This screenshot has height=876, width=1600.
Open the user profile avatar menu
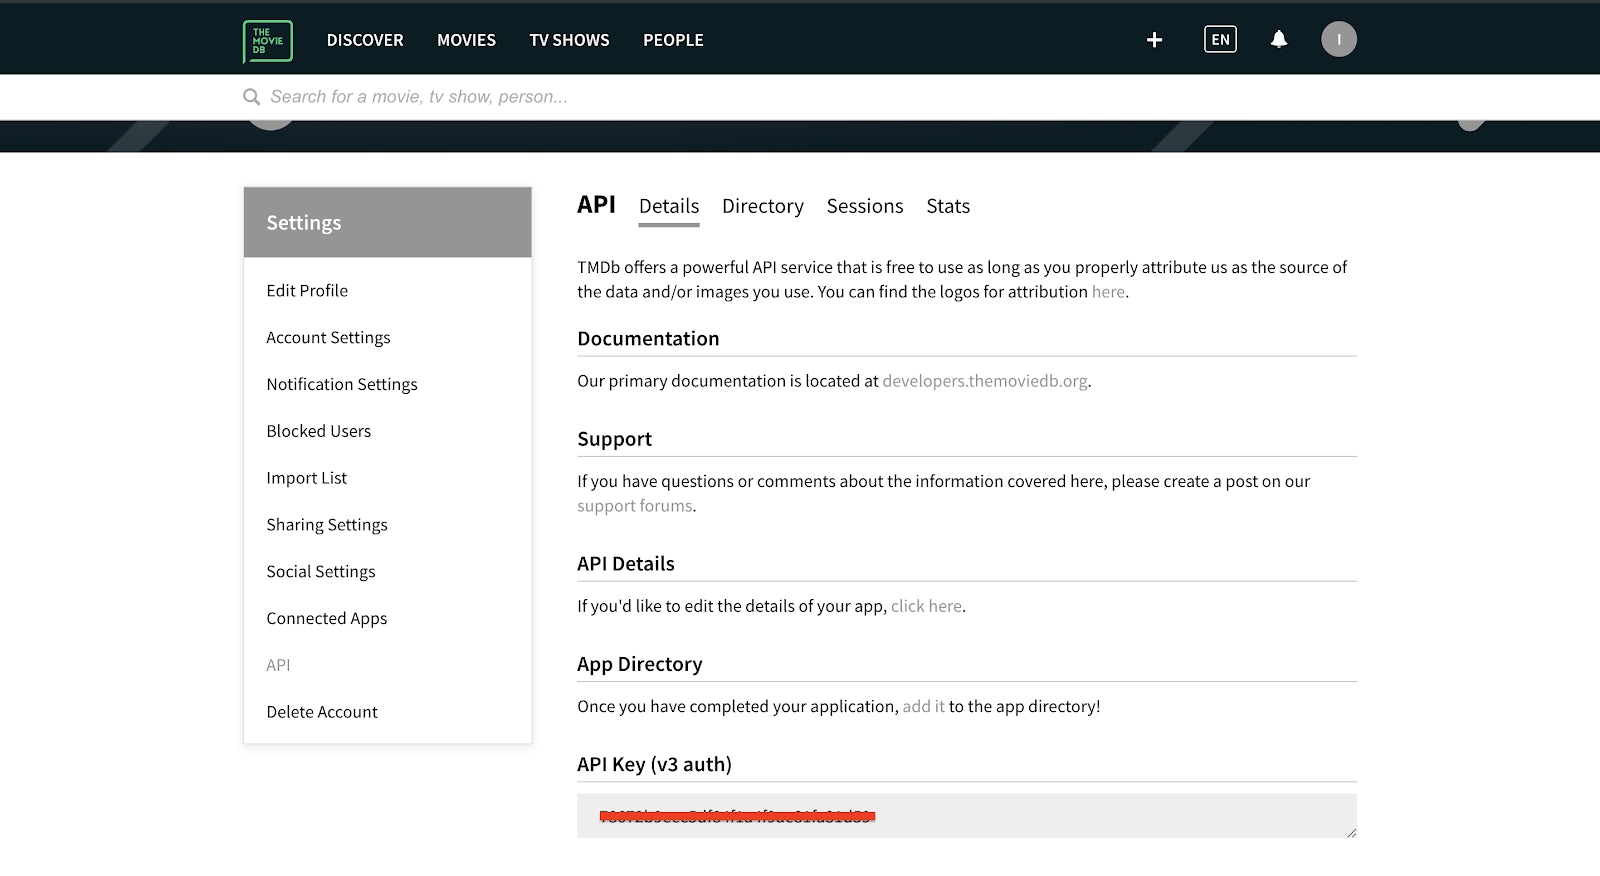pos(1338,40)
